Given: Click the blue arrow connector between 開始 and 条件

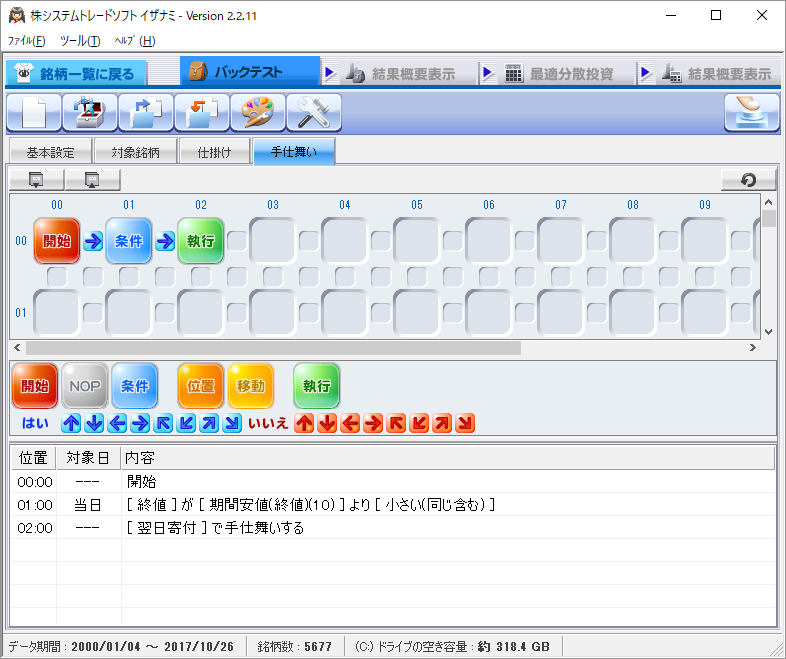Looking at the screenshot, I should 93,241.
